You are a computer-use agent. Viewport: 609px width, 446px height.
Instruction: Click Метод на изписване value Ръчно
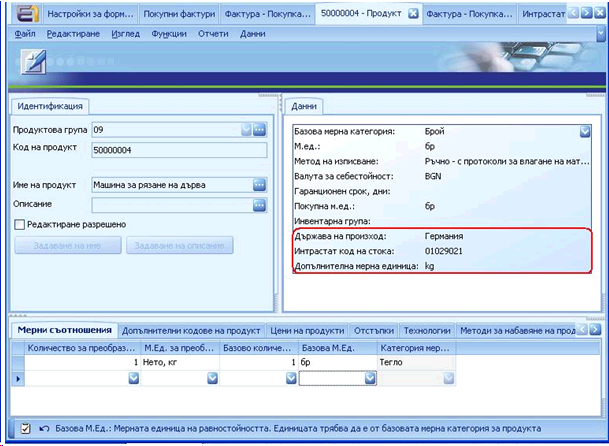point(507,162)
